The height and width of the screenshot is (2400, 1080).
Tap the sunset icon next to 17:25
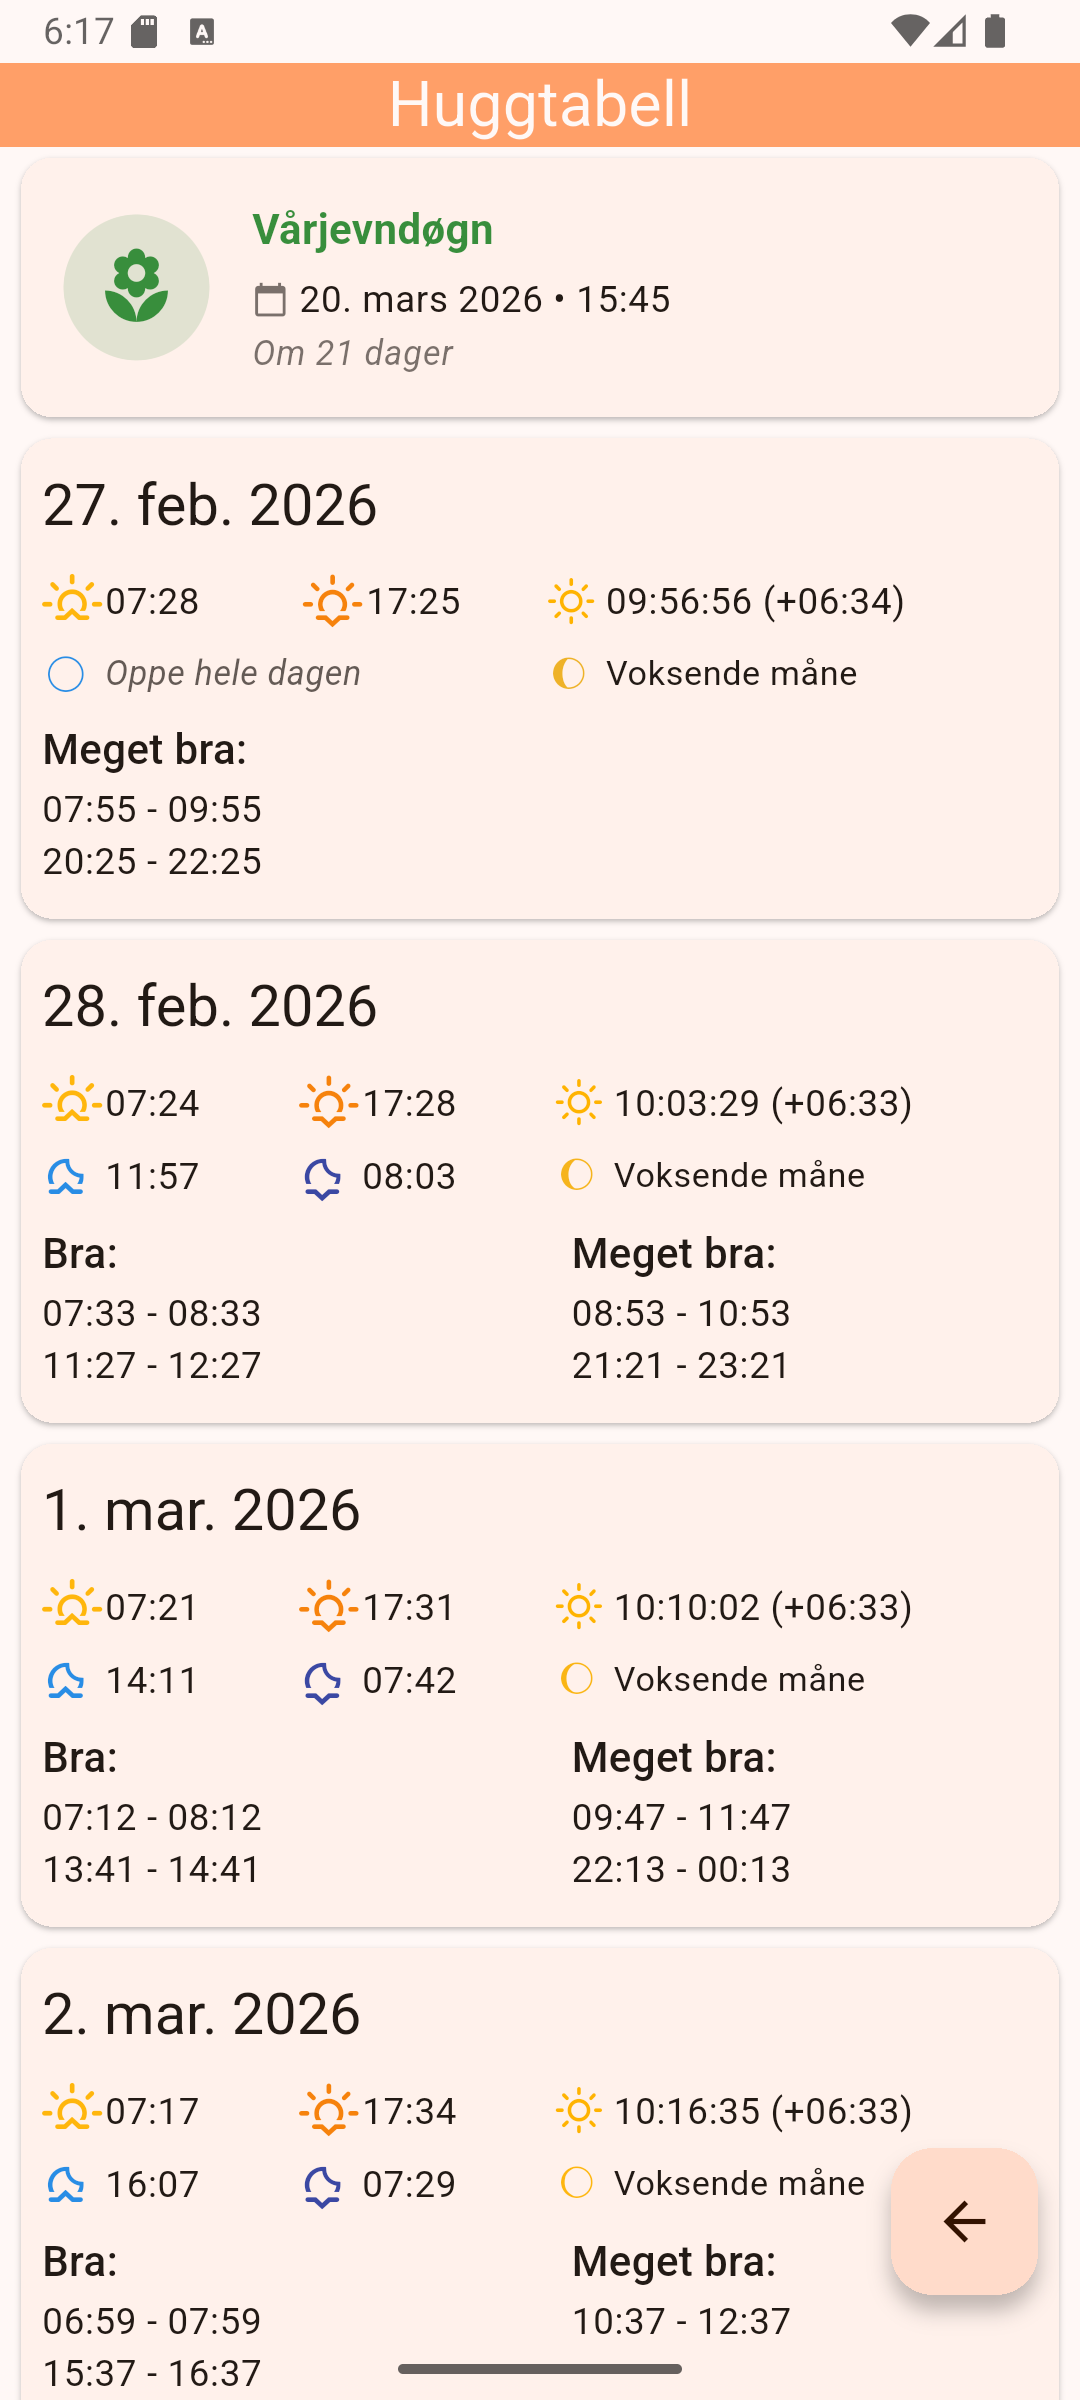(x=332, y=601)
